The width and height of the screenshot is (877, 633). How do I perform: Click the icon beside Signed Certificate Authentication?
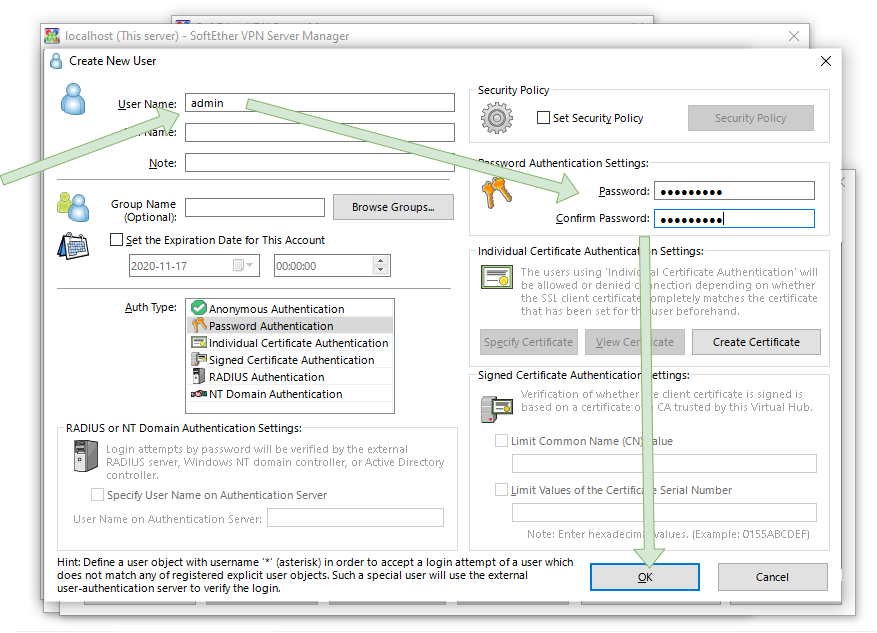[x=199, y=360]
